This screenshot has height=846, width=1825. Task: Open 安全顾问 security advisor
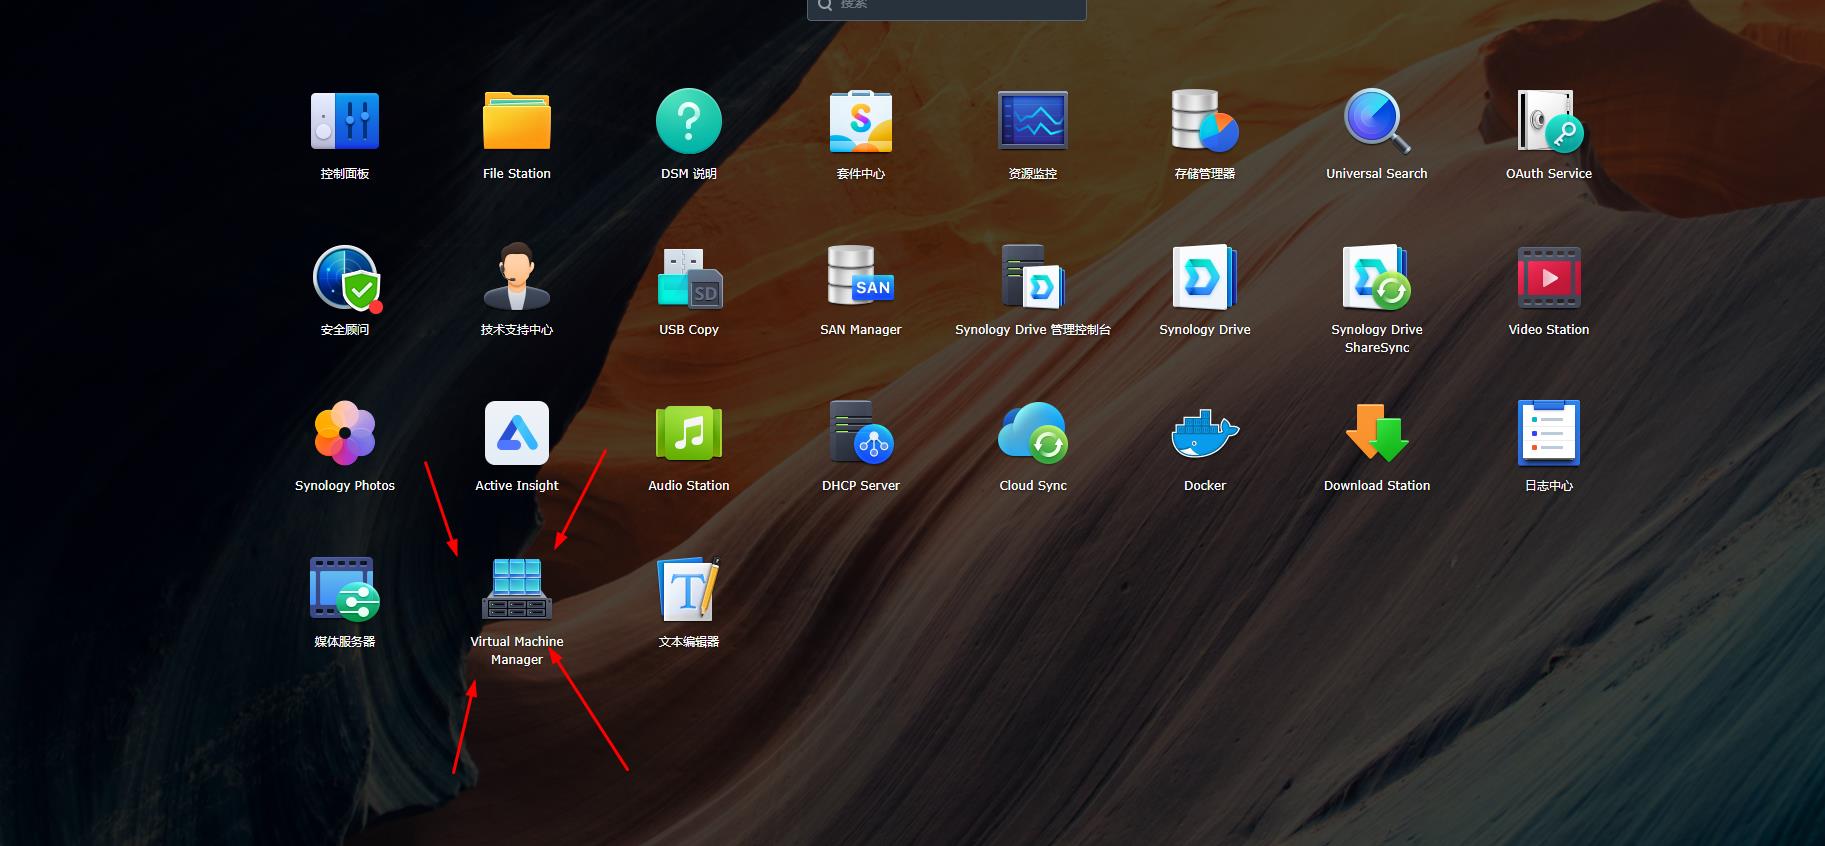tap(344, 278)
